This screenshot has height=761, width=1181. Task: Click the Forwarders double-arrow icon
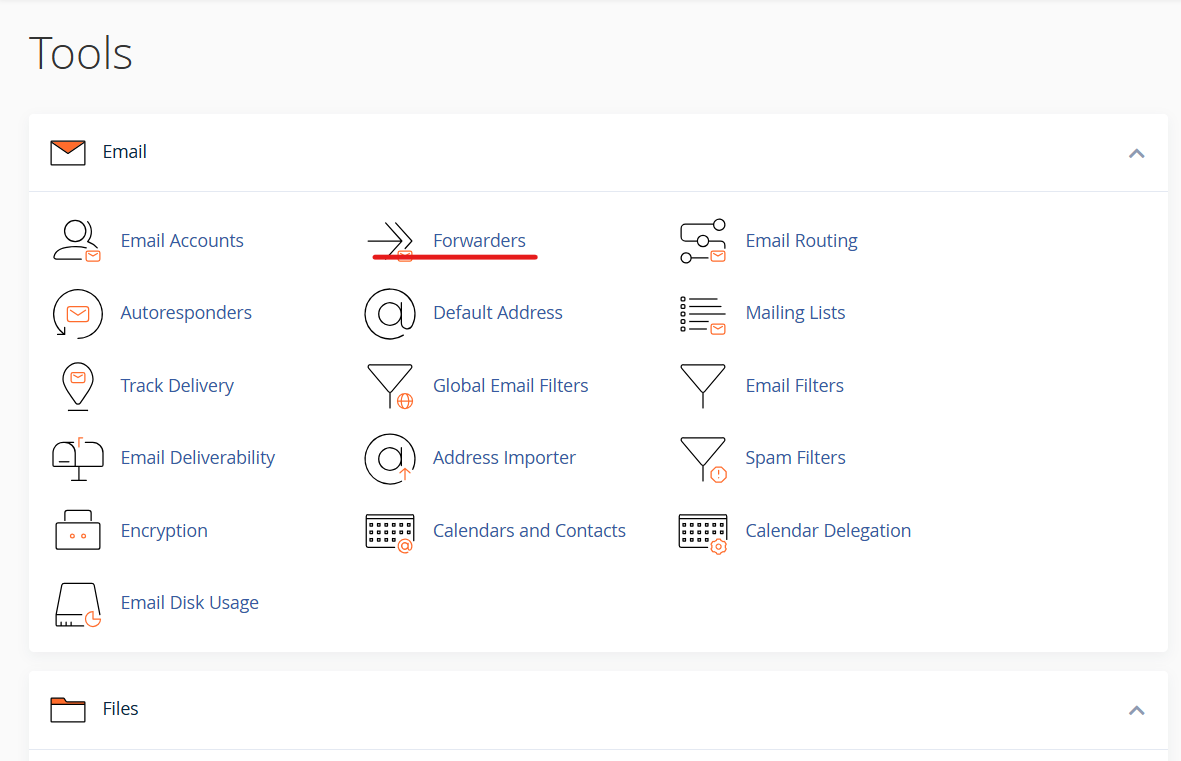(x=390, y=241)
